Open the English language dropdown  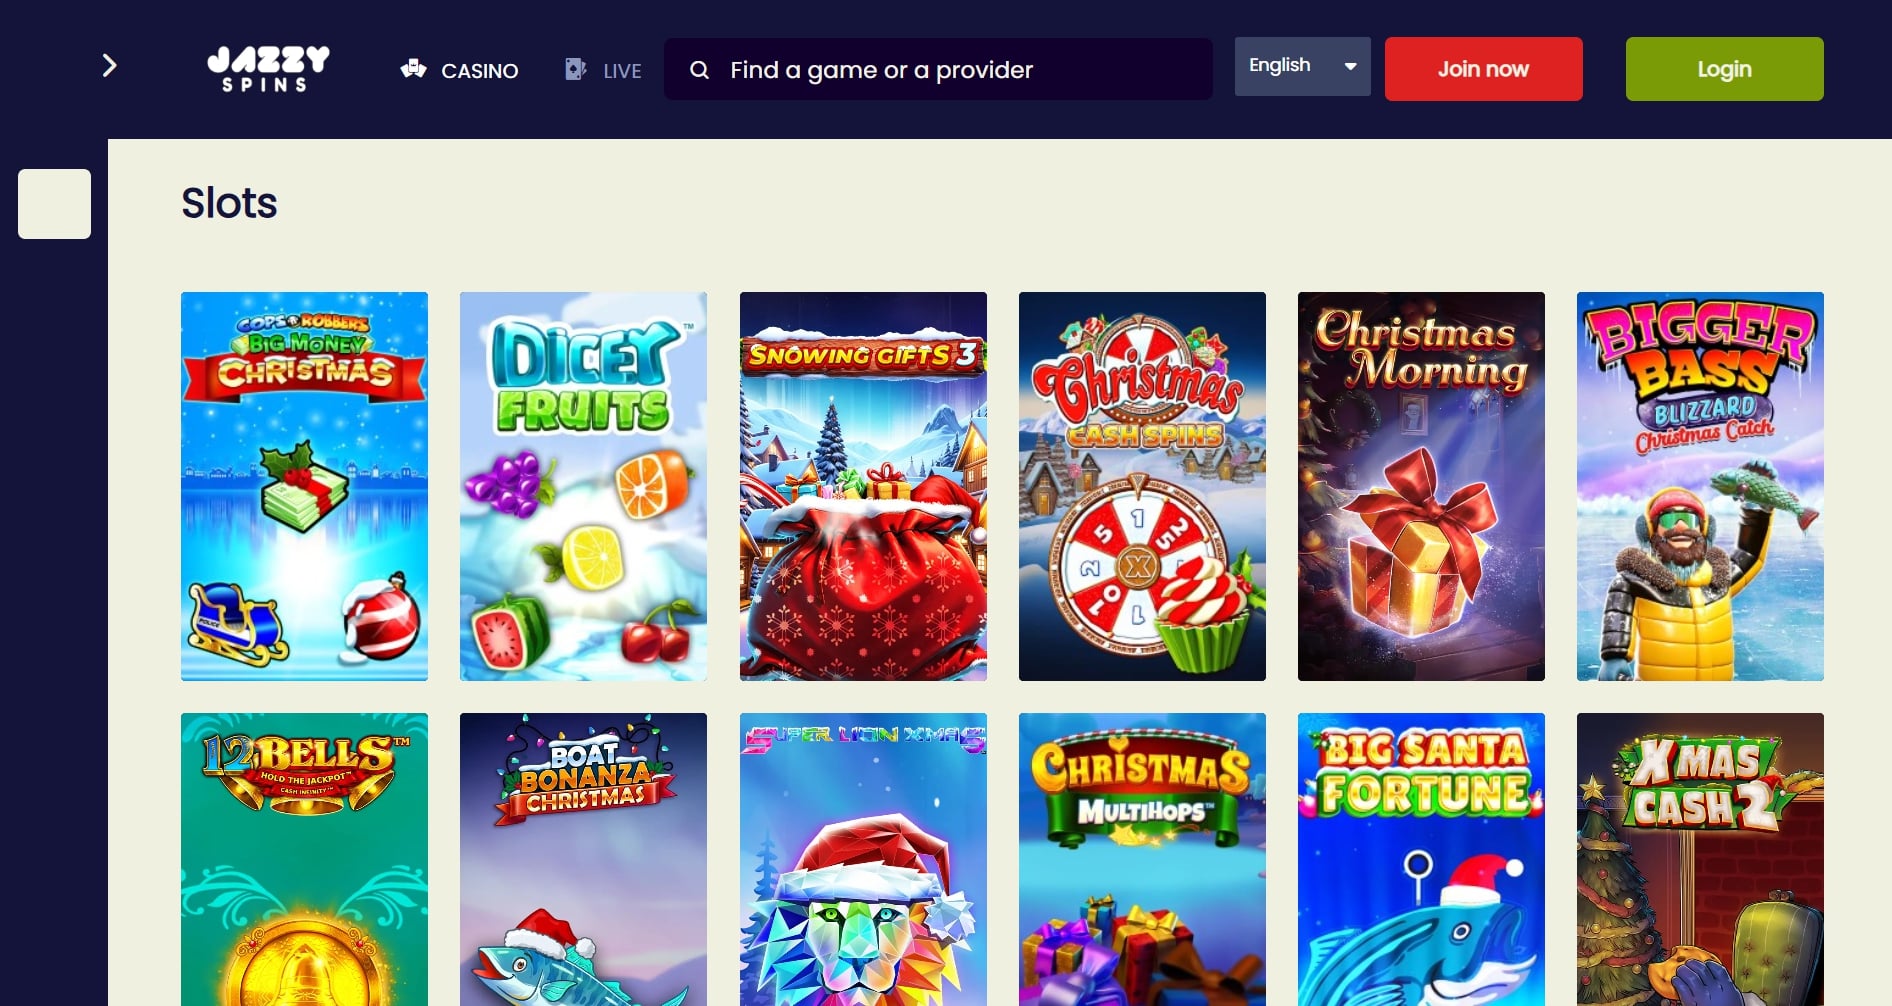(x=1302, y=66)
